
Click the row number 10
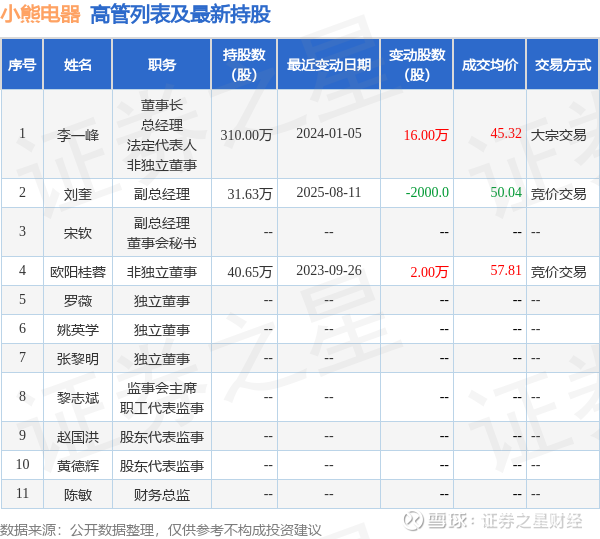pos(22,464)
